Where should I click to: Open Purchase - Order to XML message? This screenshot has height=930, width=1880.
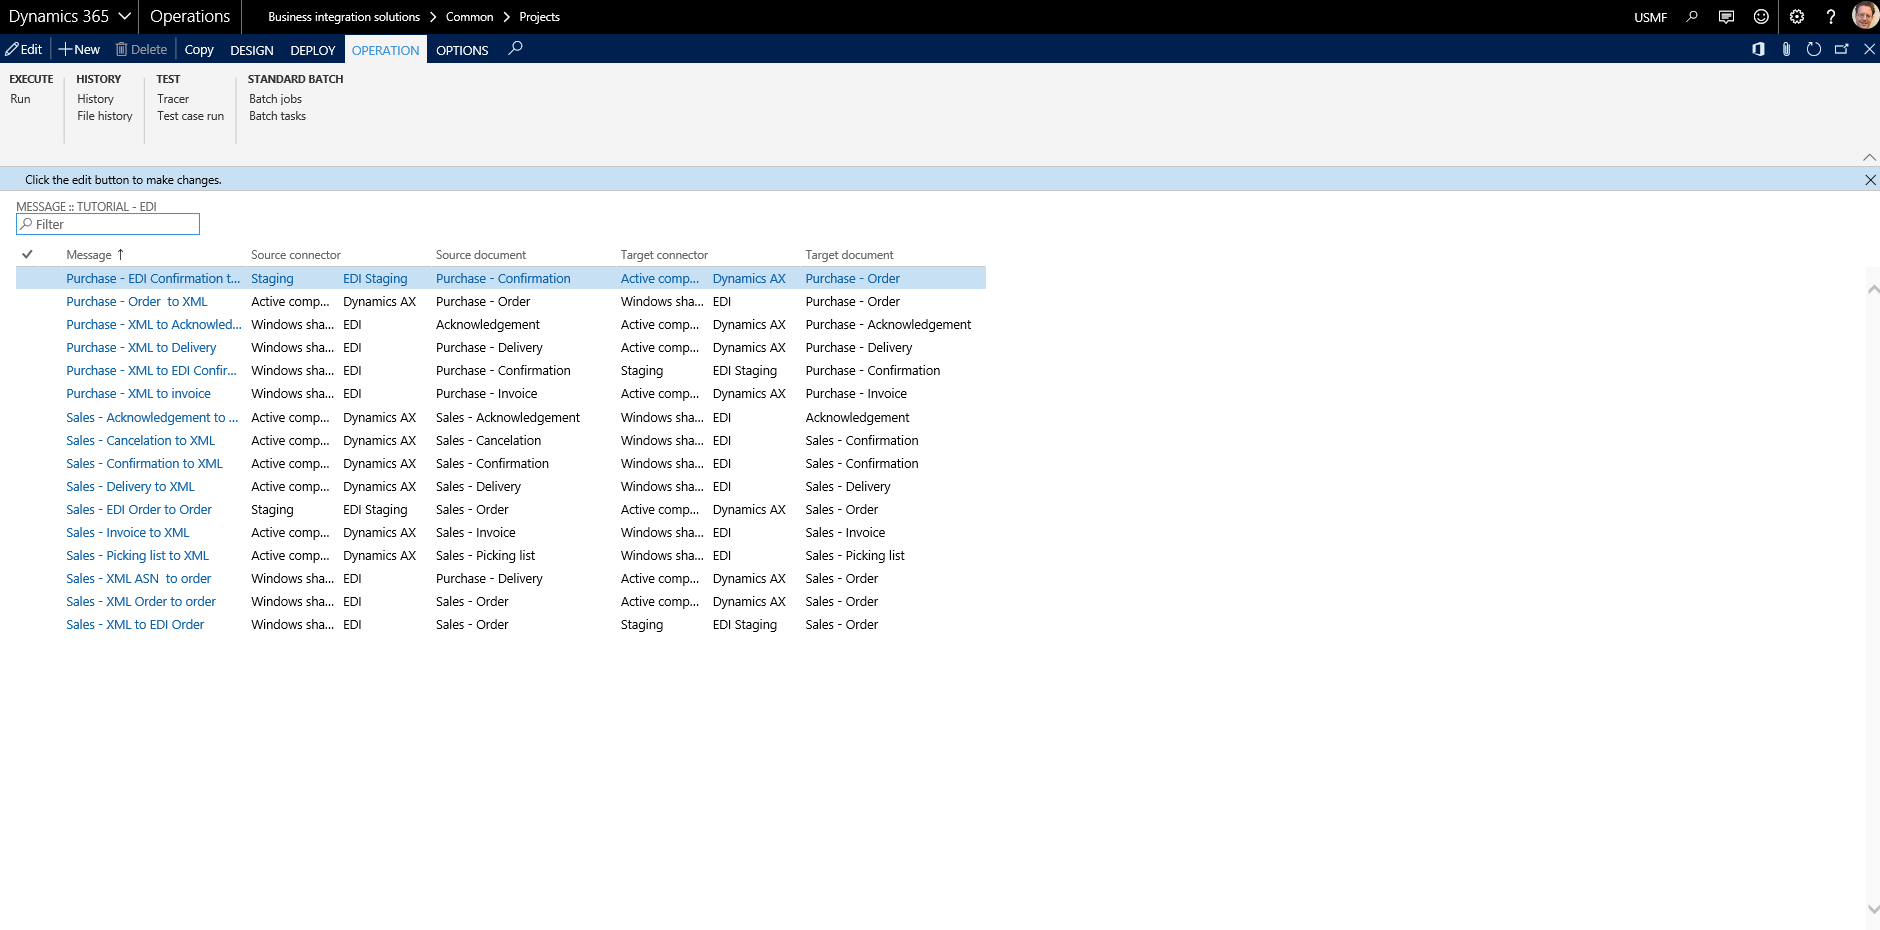click(x=137, y=302)
